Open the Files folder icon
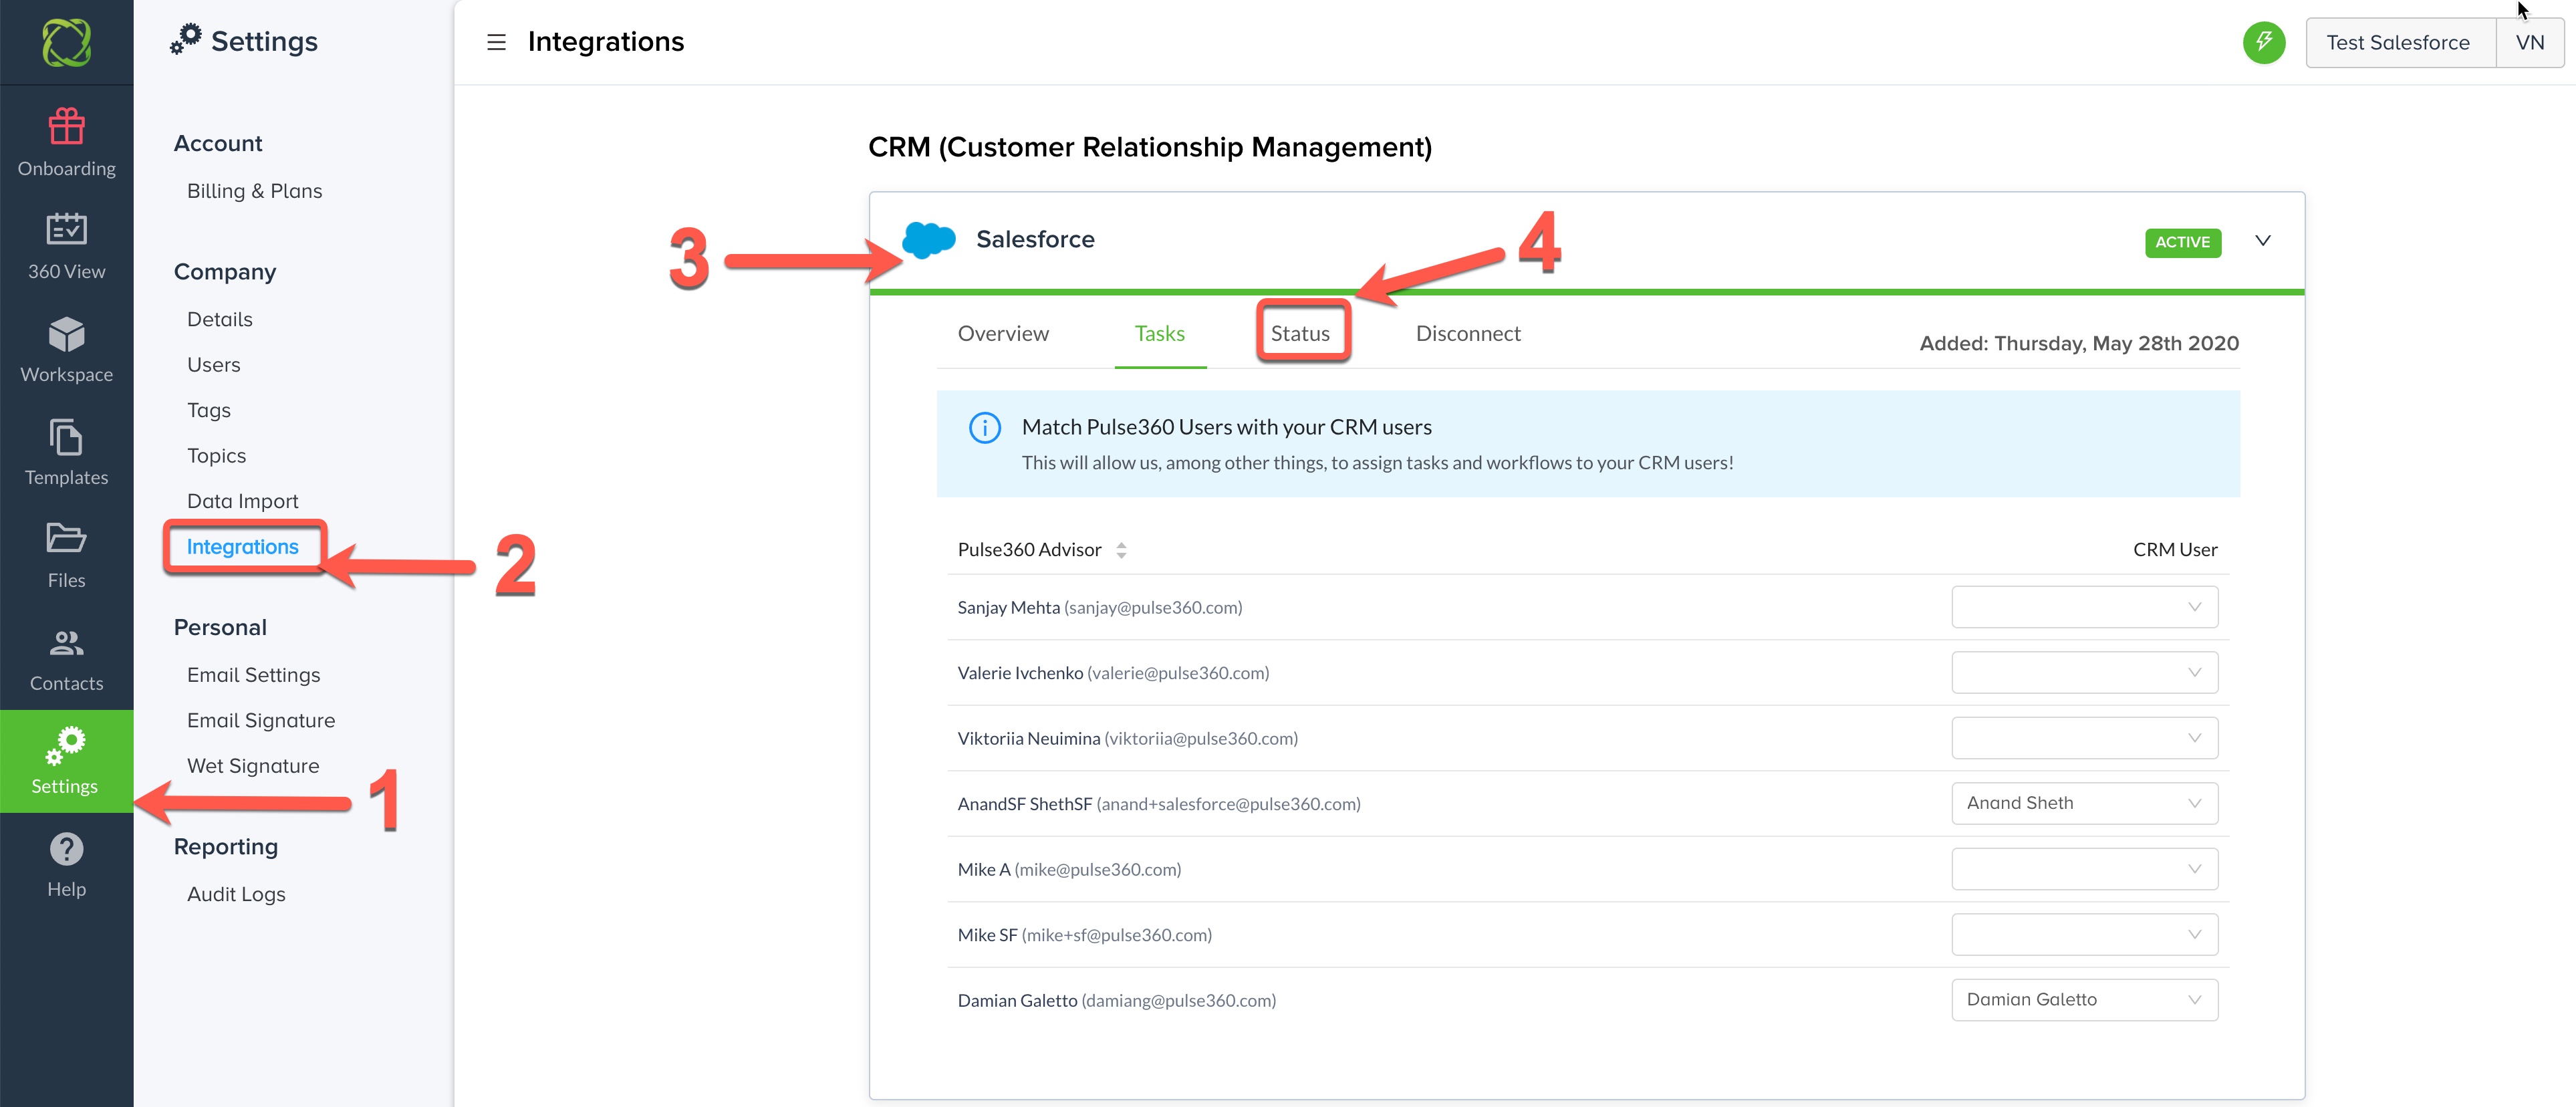 click(66, 539)
